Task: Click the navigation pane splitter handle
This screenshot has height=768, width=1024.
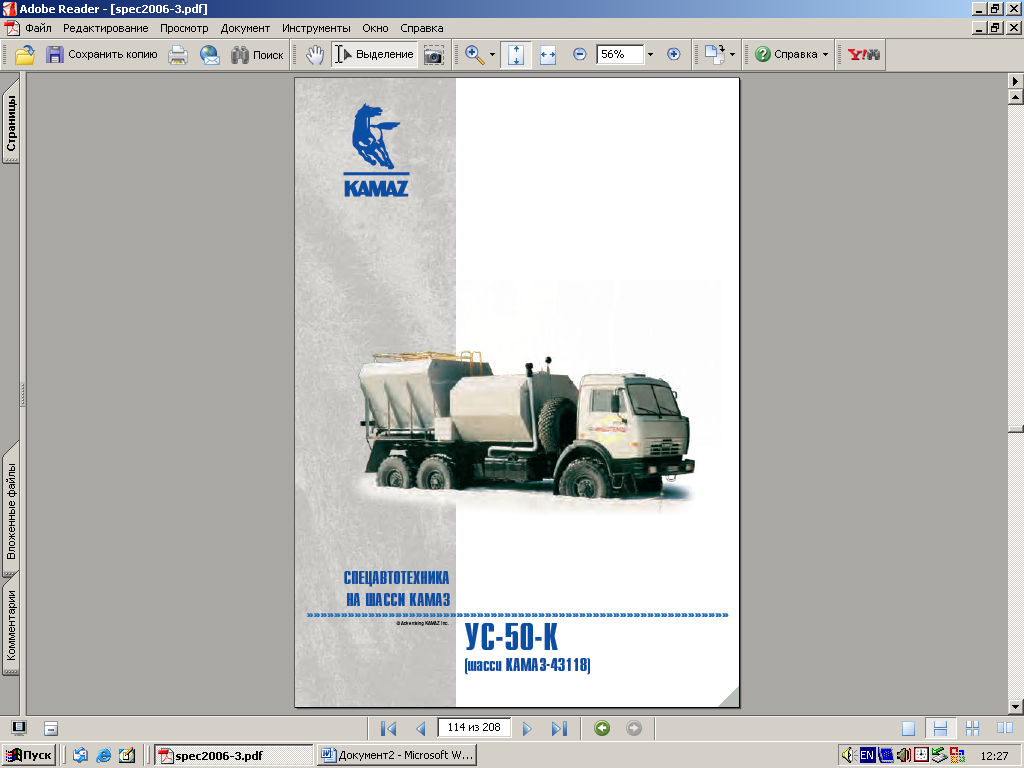Action: pyautogui.click(x=23, y=394)
